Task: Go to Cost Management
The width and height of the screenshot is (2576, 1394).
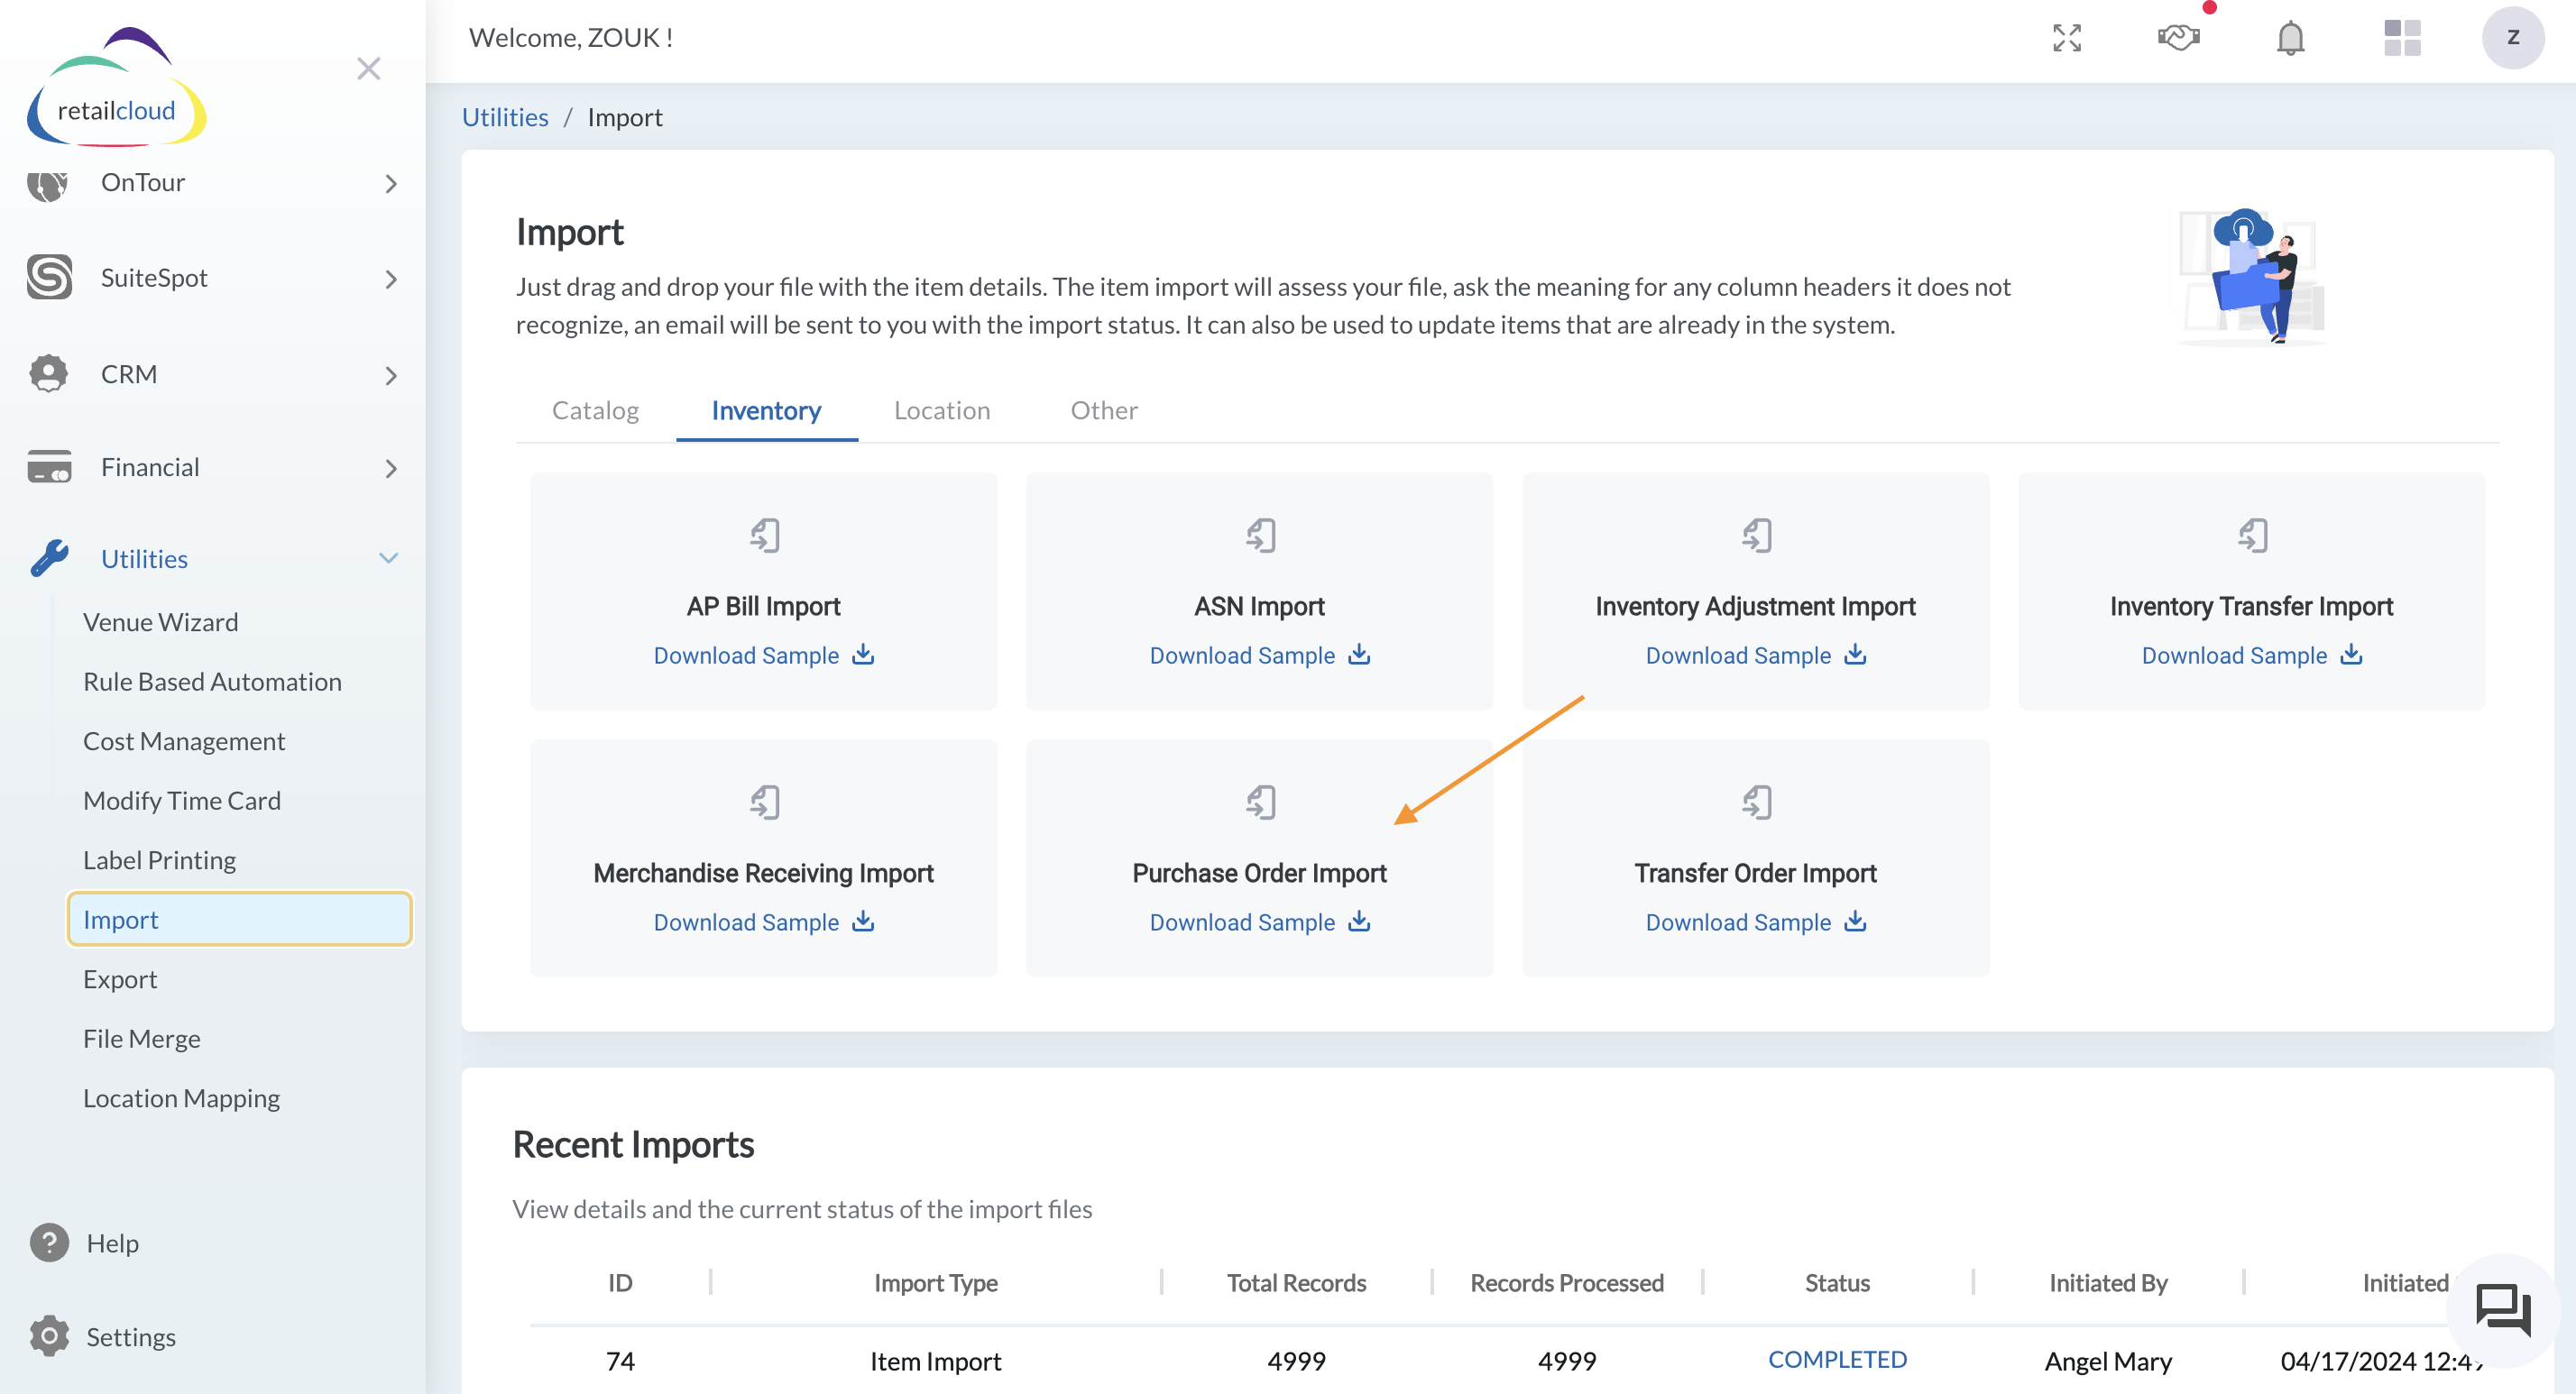Action: pyautogui.click(x=184, y=741)
